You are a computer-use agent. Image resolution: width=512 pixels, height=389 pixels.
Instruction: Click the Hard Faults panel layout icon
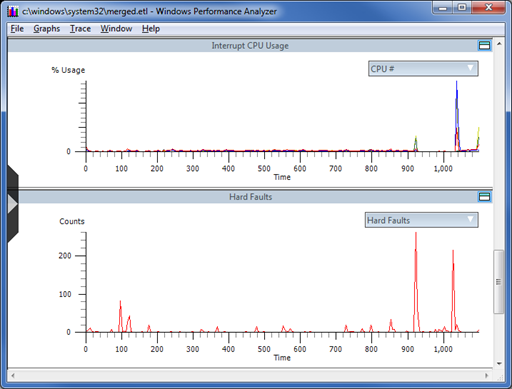[484, 197]
